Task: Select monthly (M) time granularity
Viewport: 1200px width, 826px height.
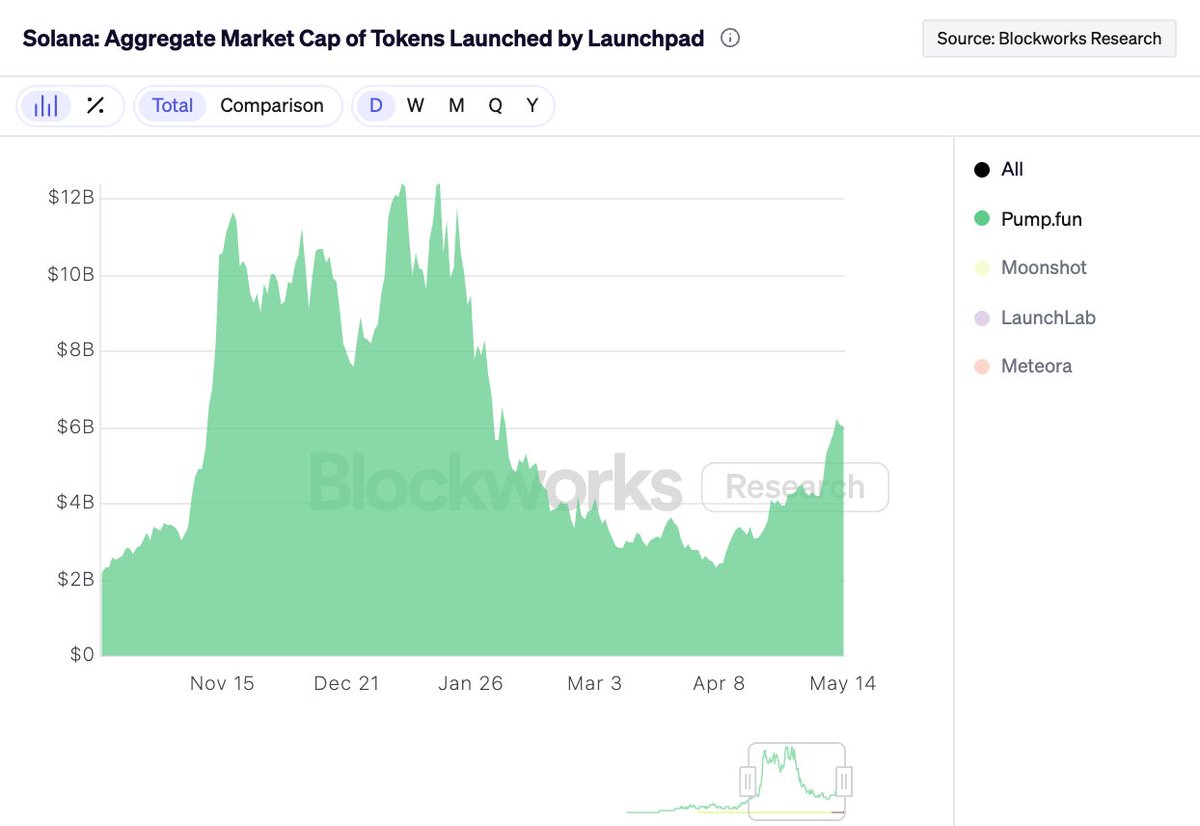Action: [456, 106]
